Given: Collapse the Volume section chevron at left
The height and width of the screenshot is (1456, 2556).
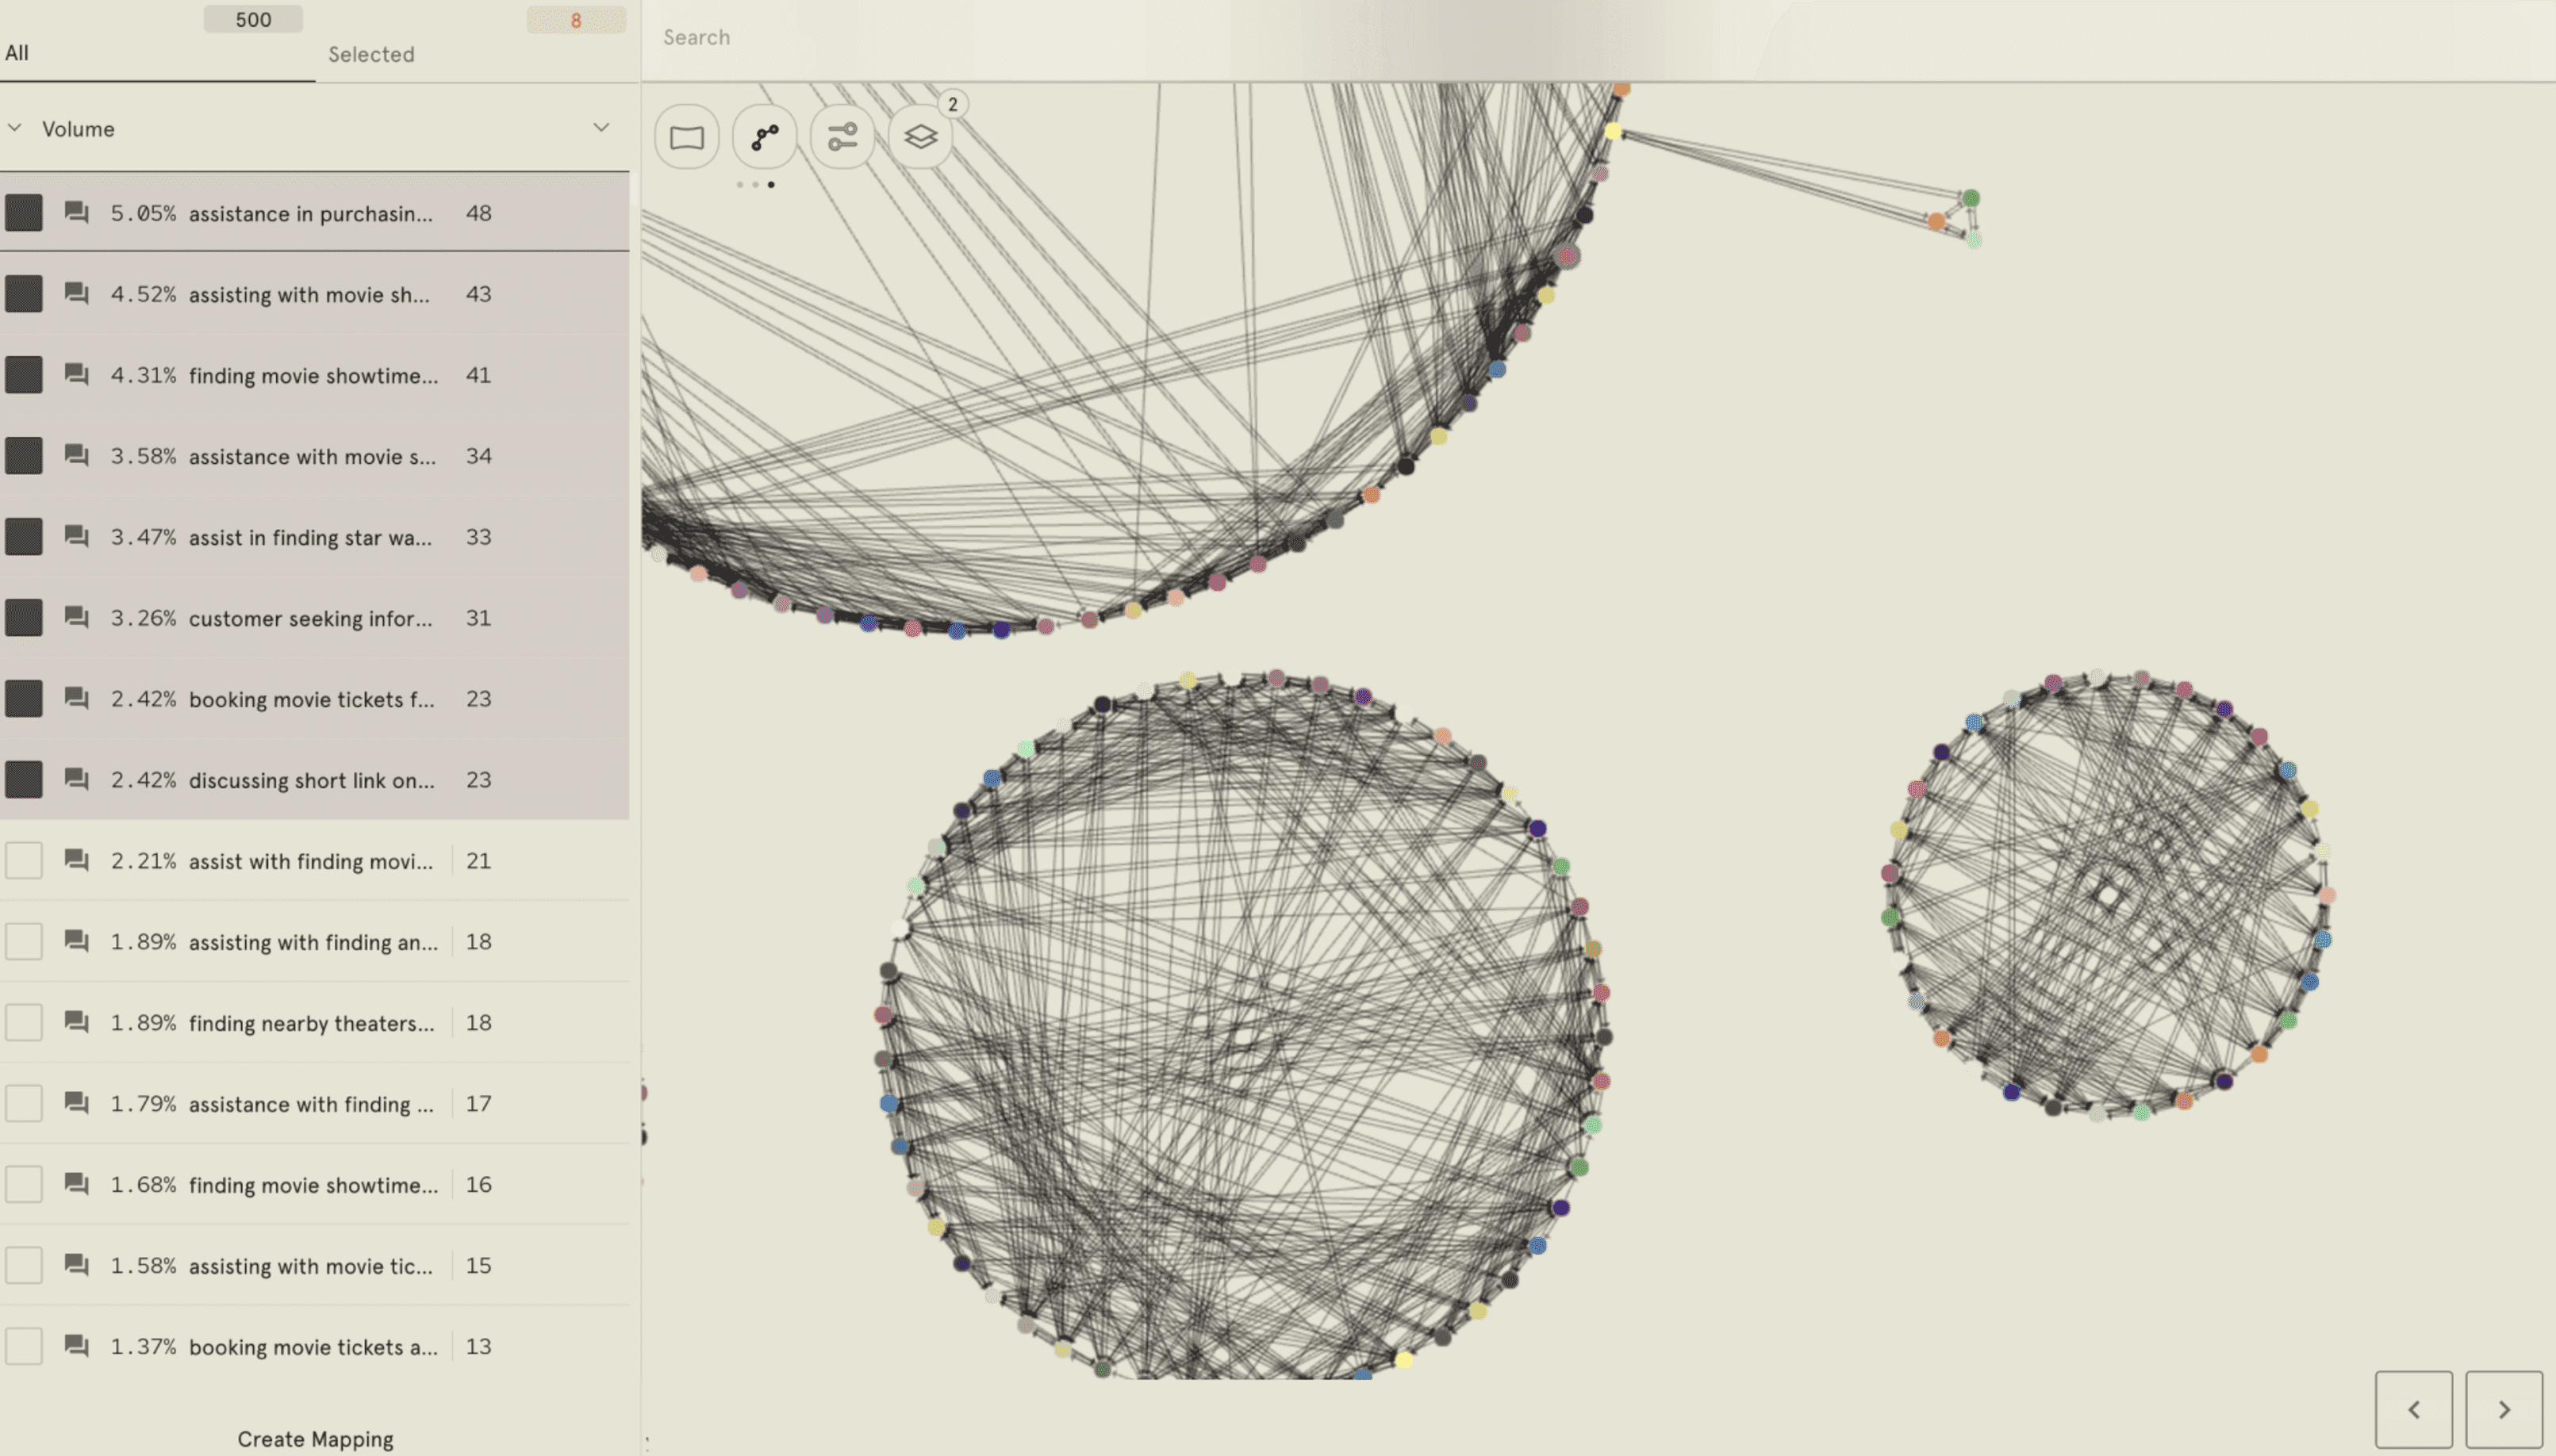Looking at the screenshot, I should coord(15,128).
